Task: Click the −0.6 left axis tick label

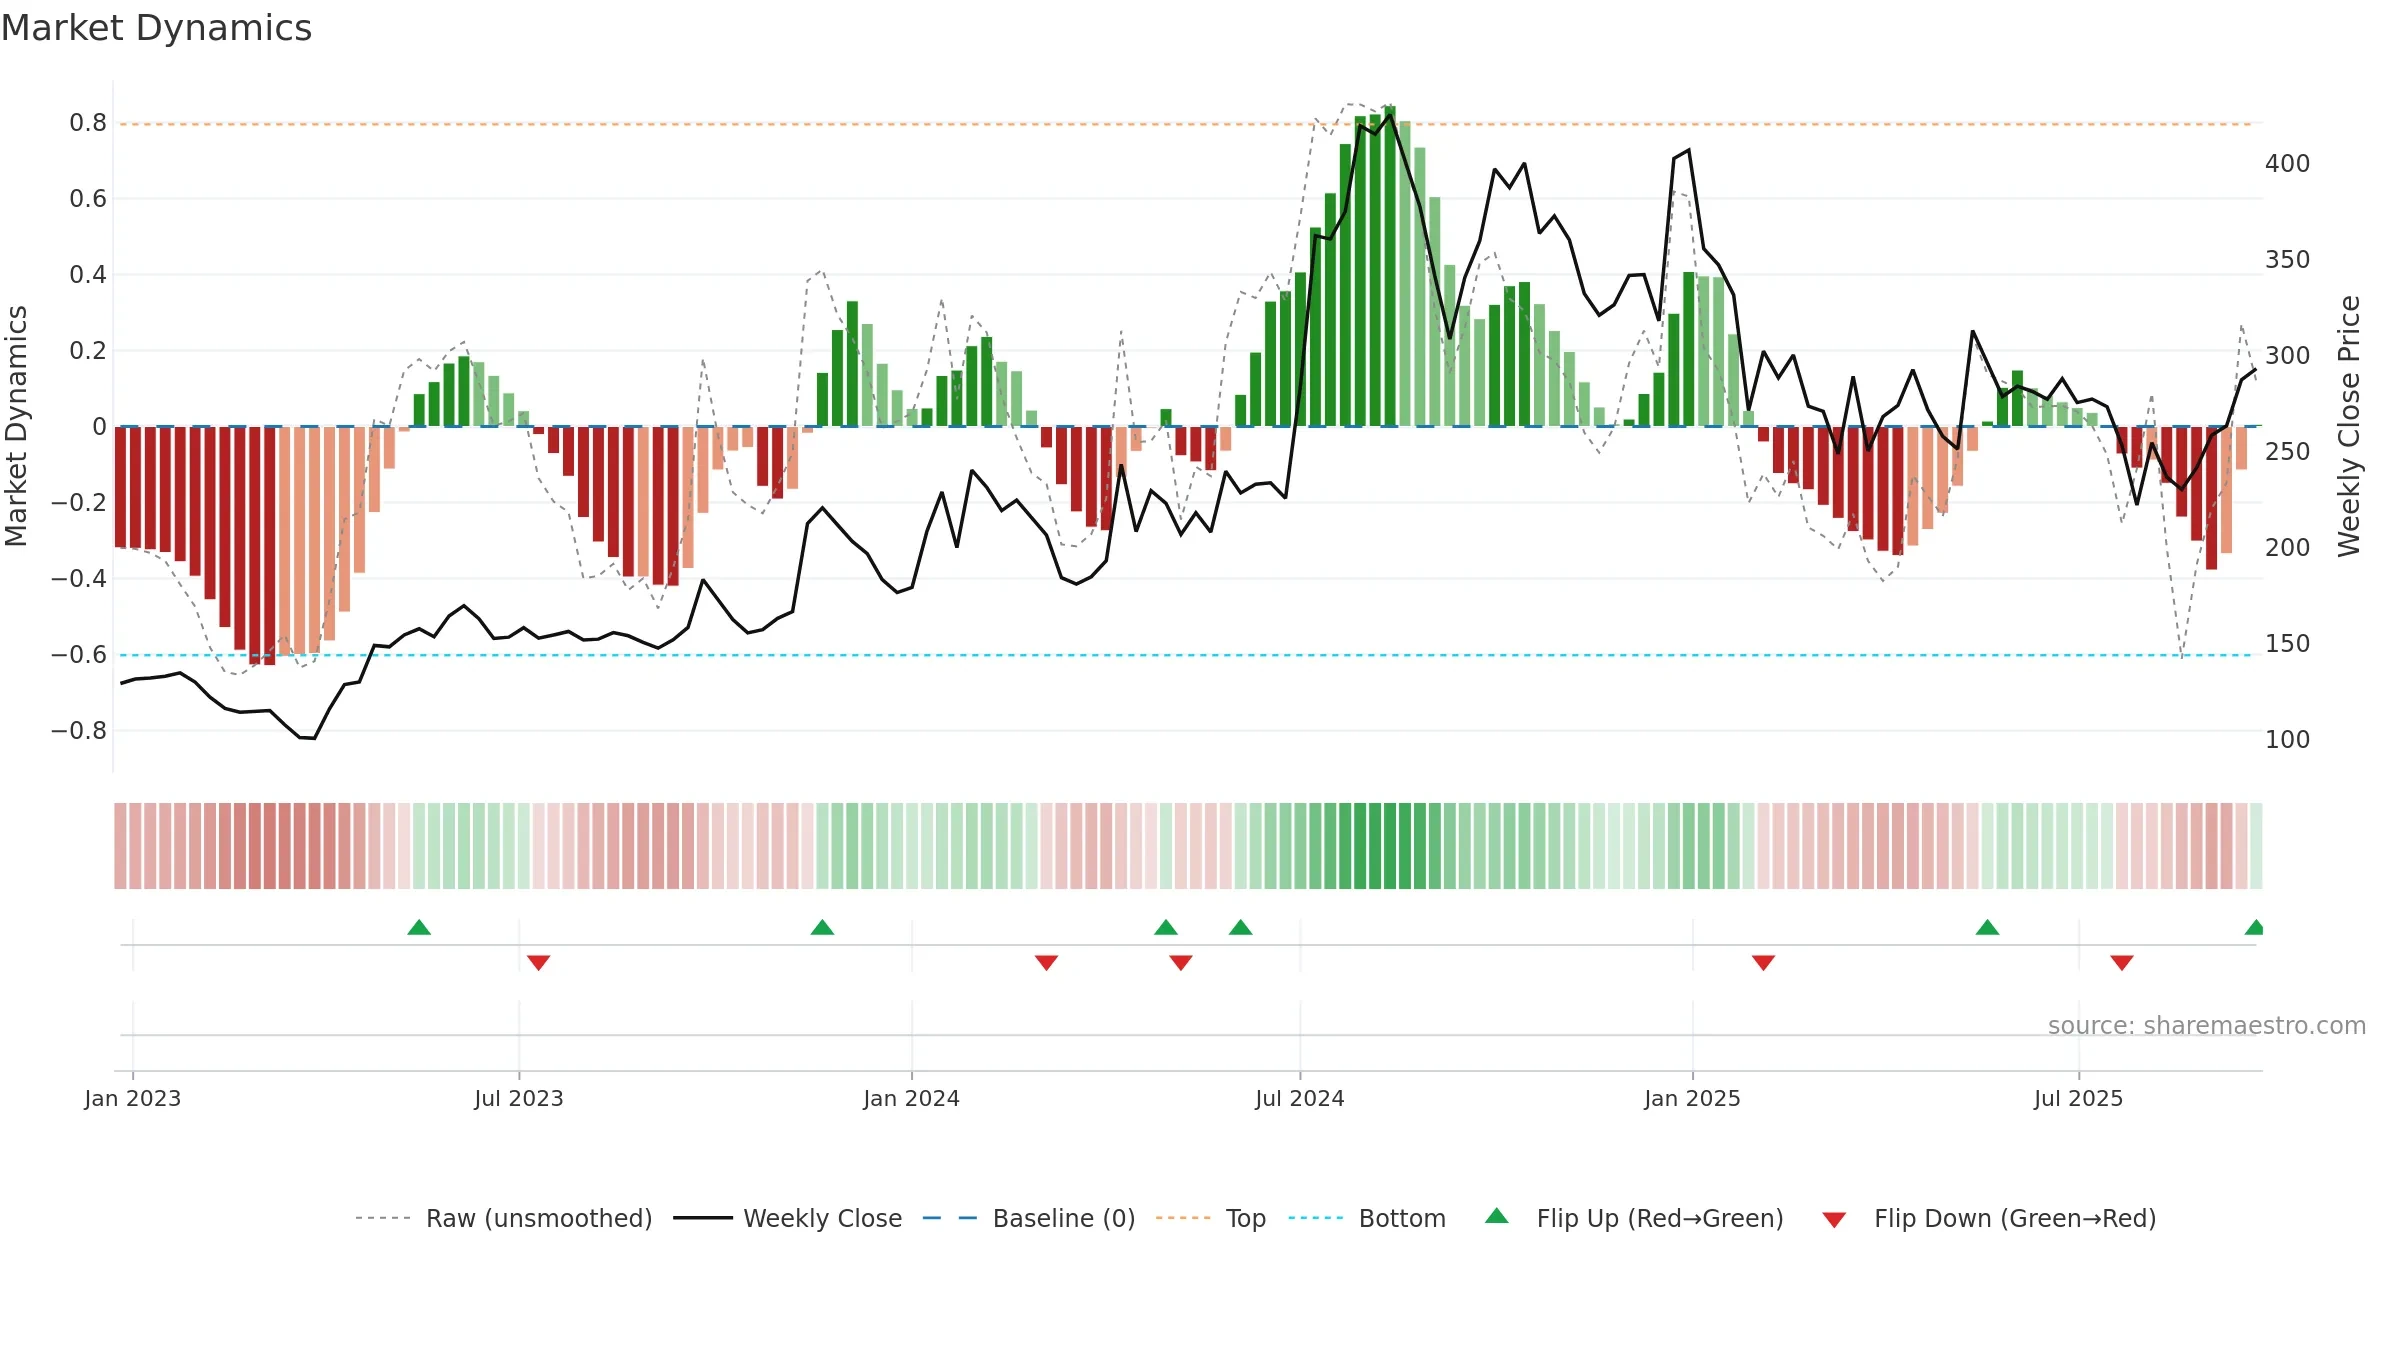Action: click(x=79, y=655)
